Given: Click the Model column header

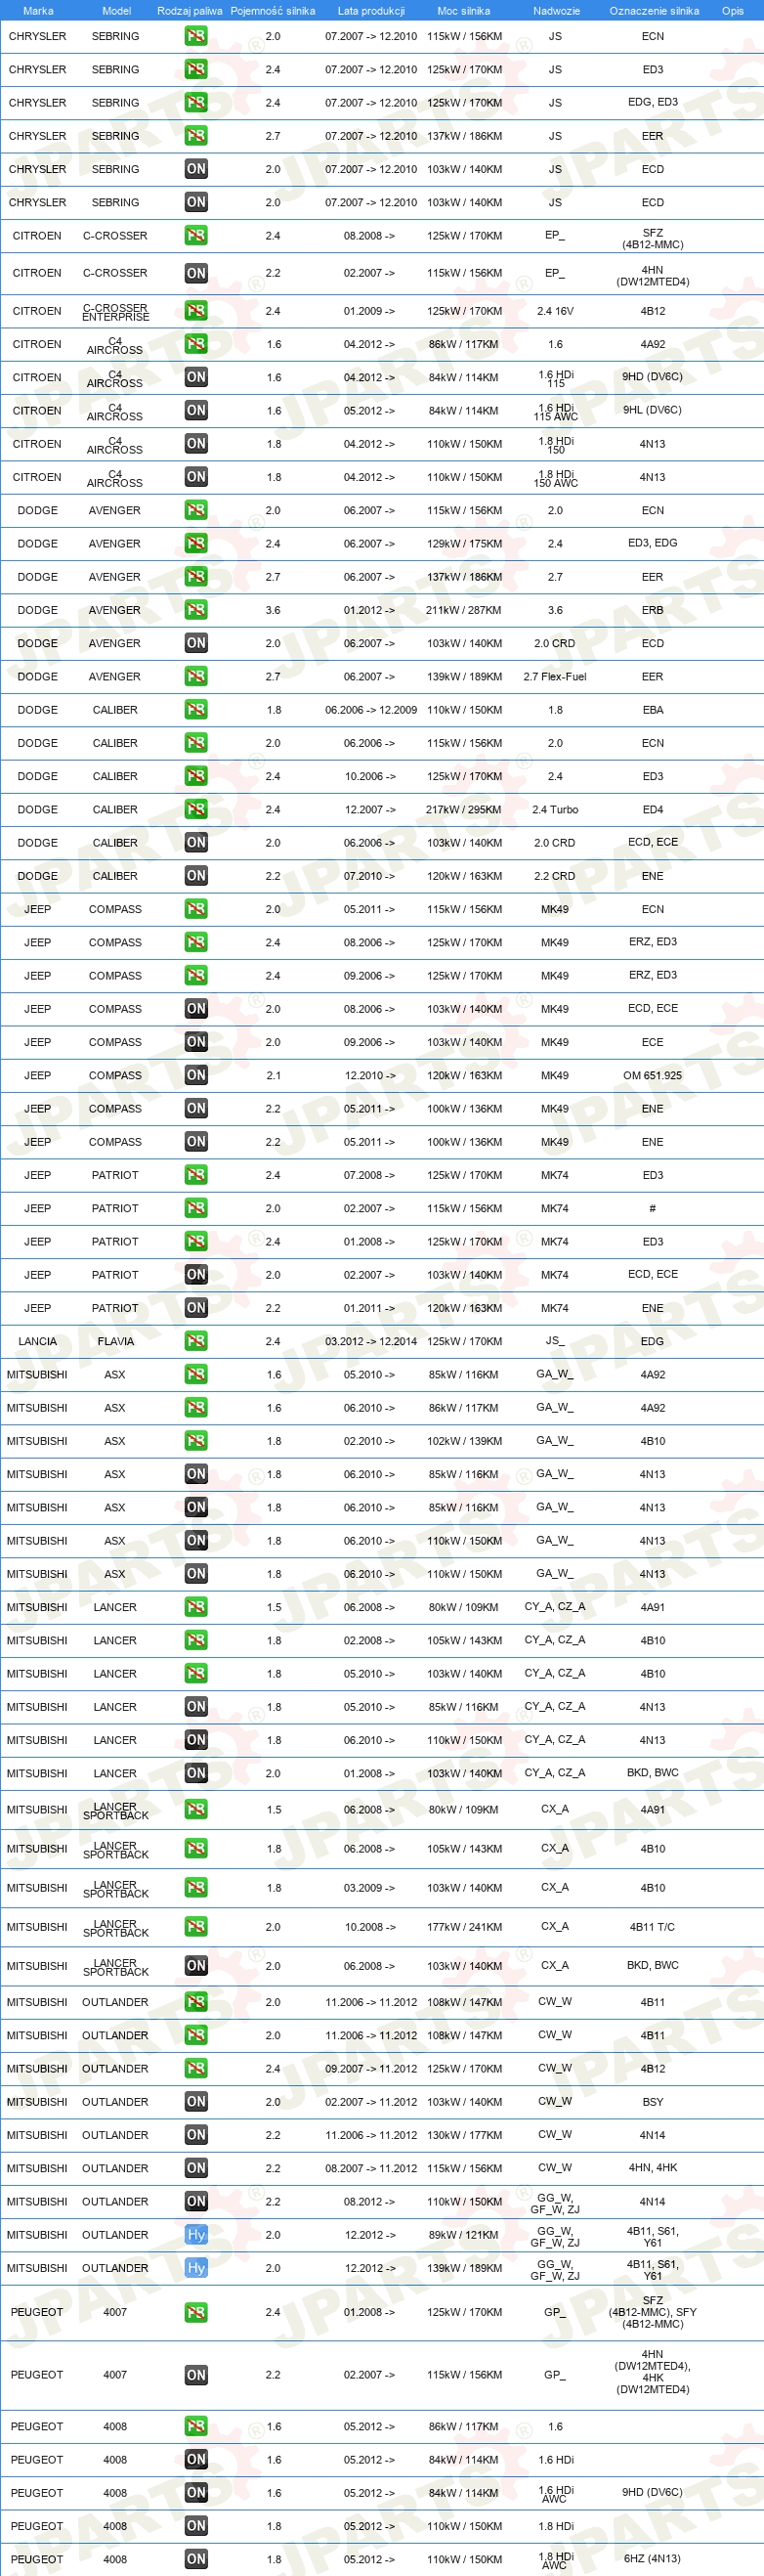Looking at the screenshot, I should click(x=117, y=11).
